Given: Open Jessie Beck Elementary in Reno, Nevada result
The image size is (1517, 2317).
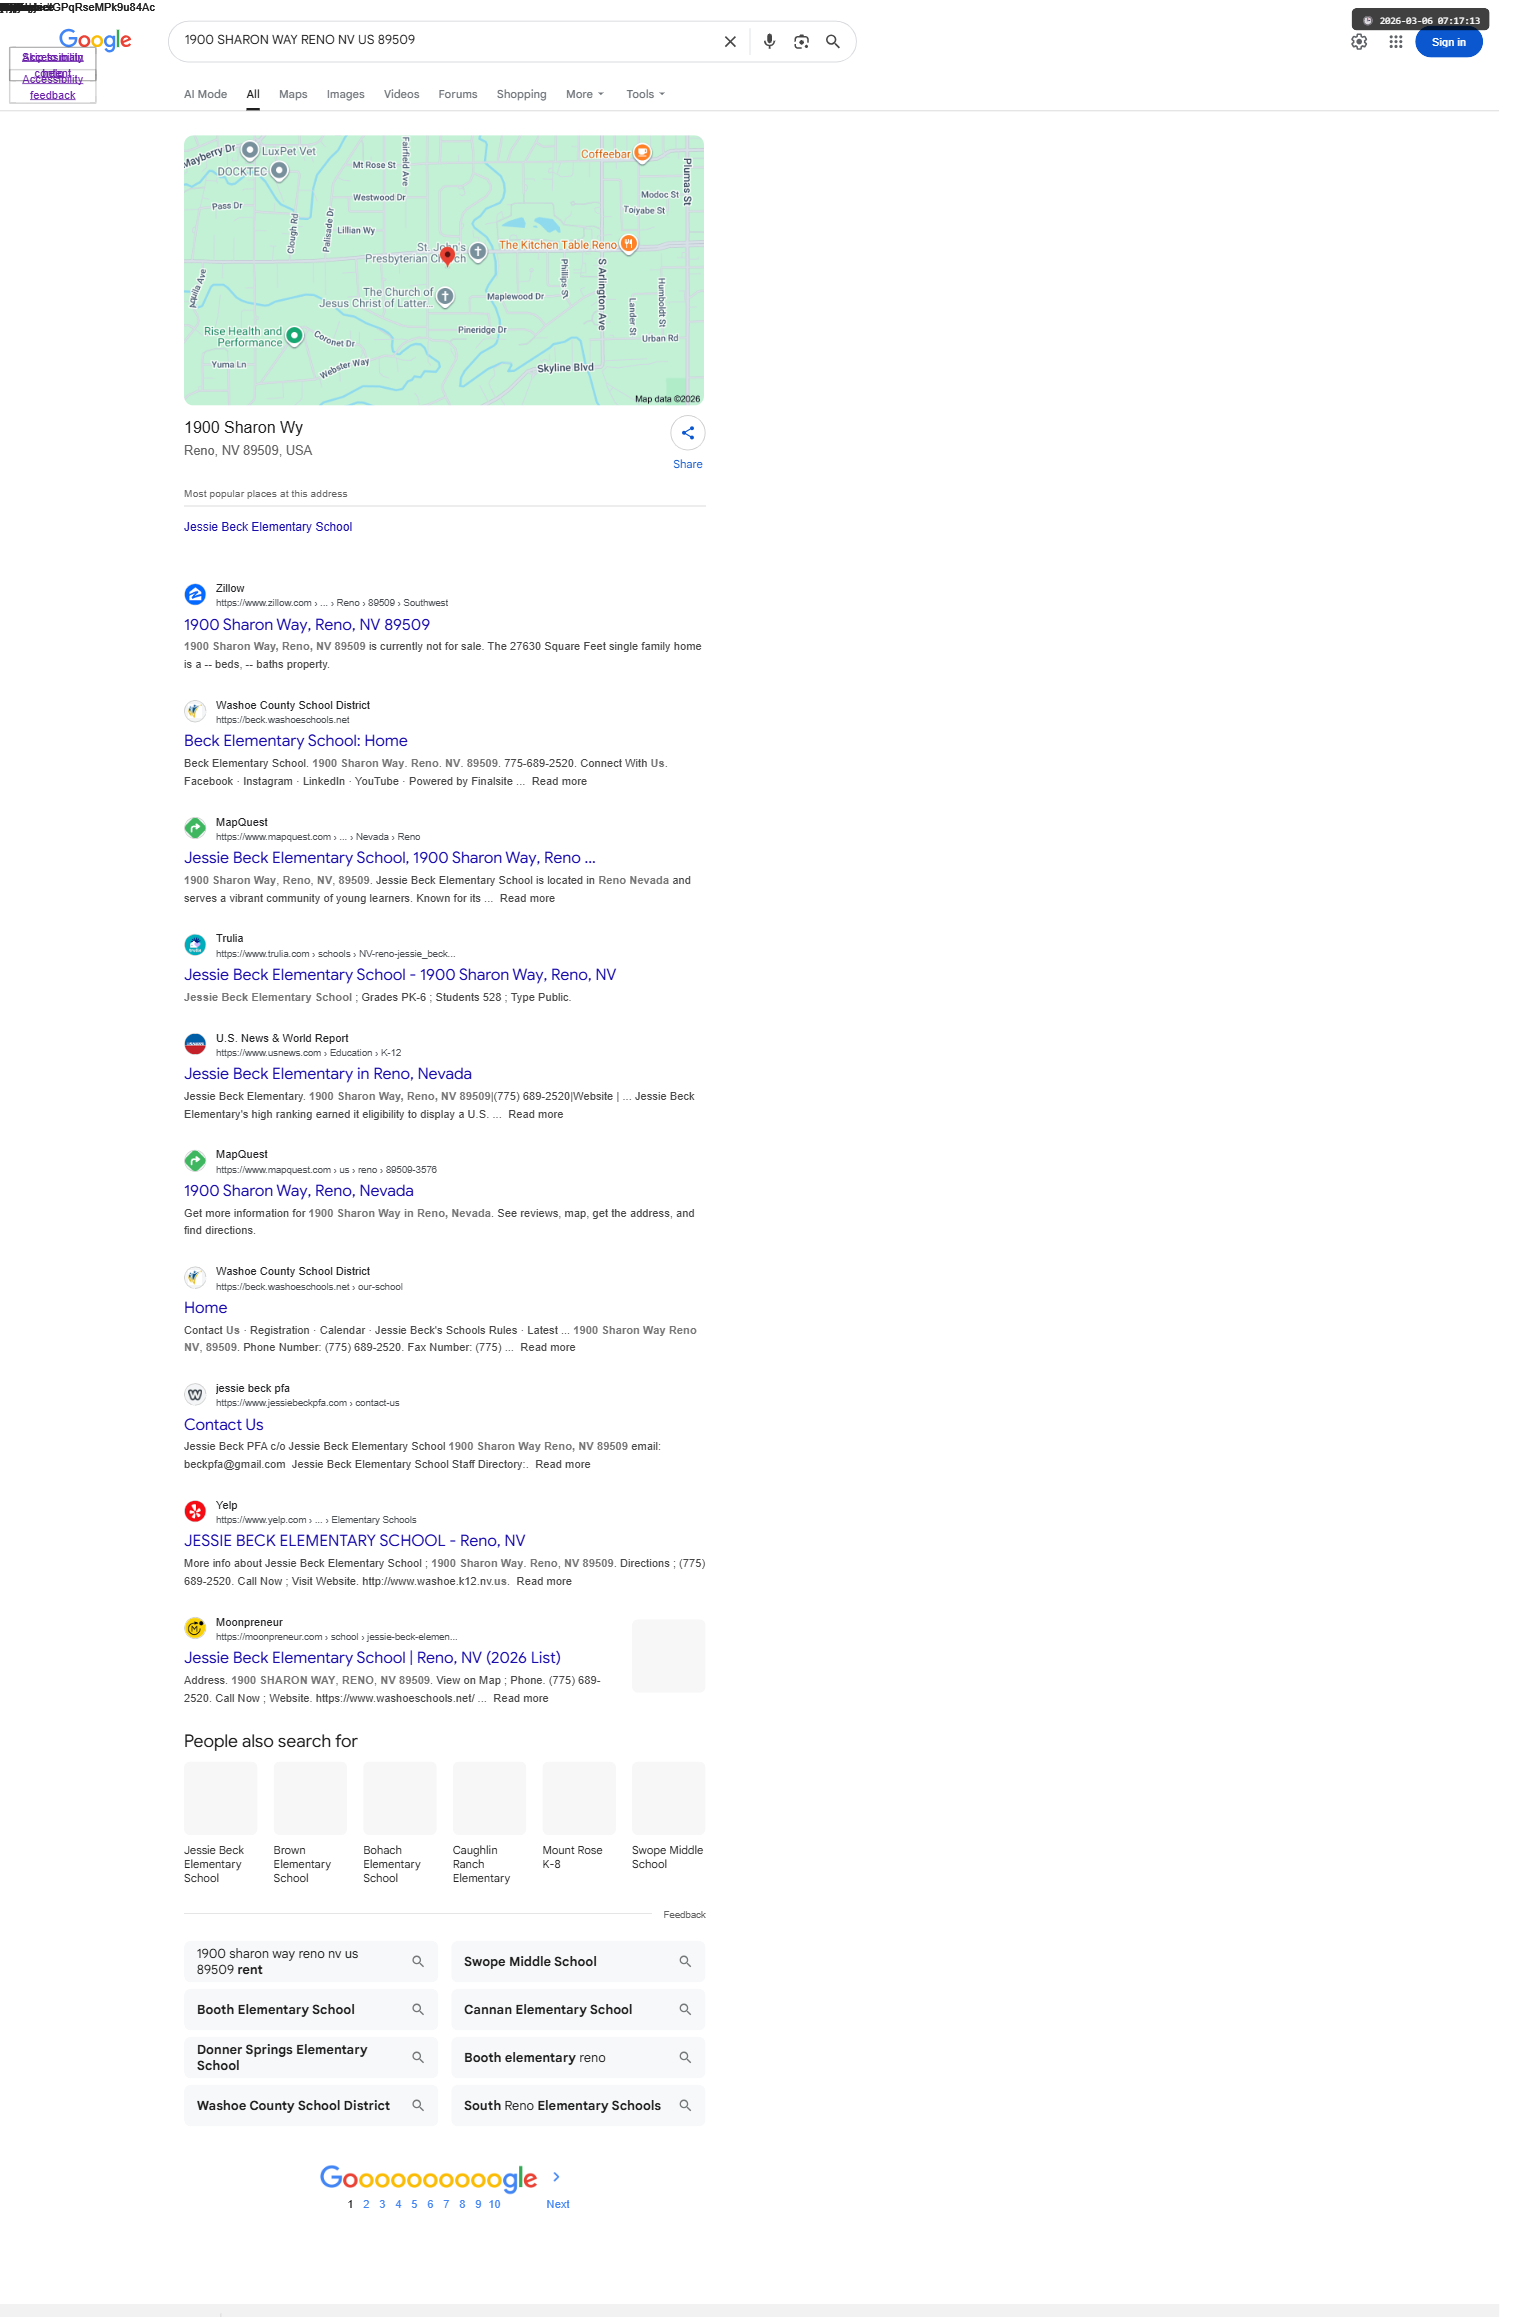Looking at the screenshot, I should [x=328, y=1074].
